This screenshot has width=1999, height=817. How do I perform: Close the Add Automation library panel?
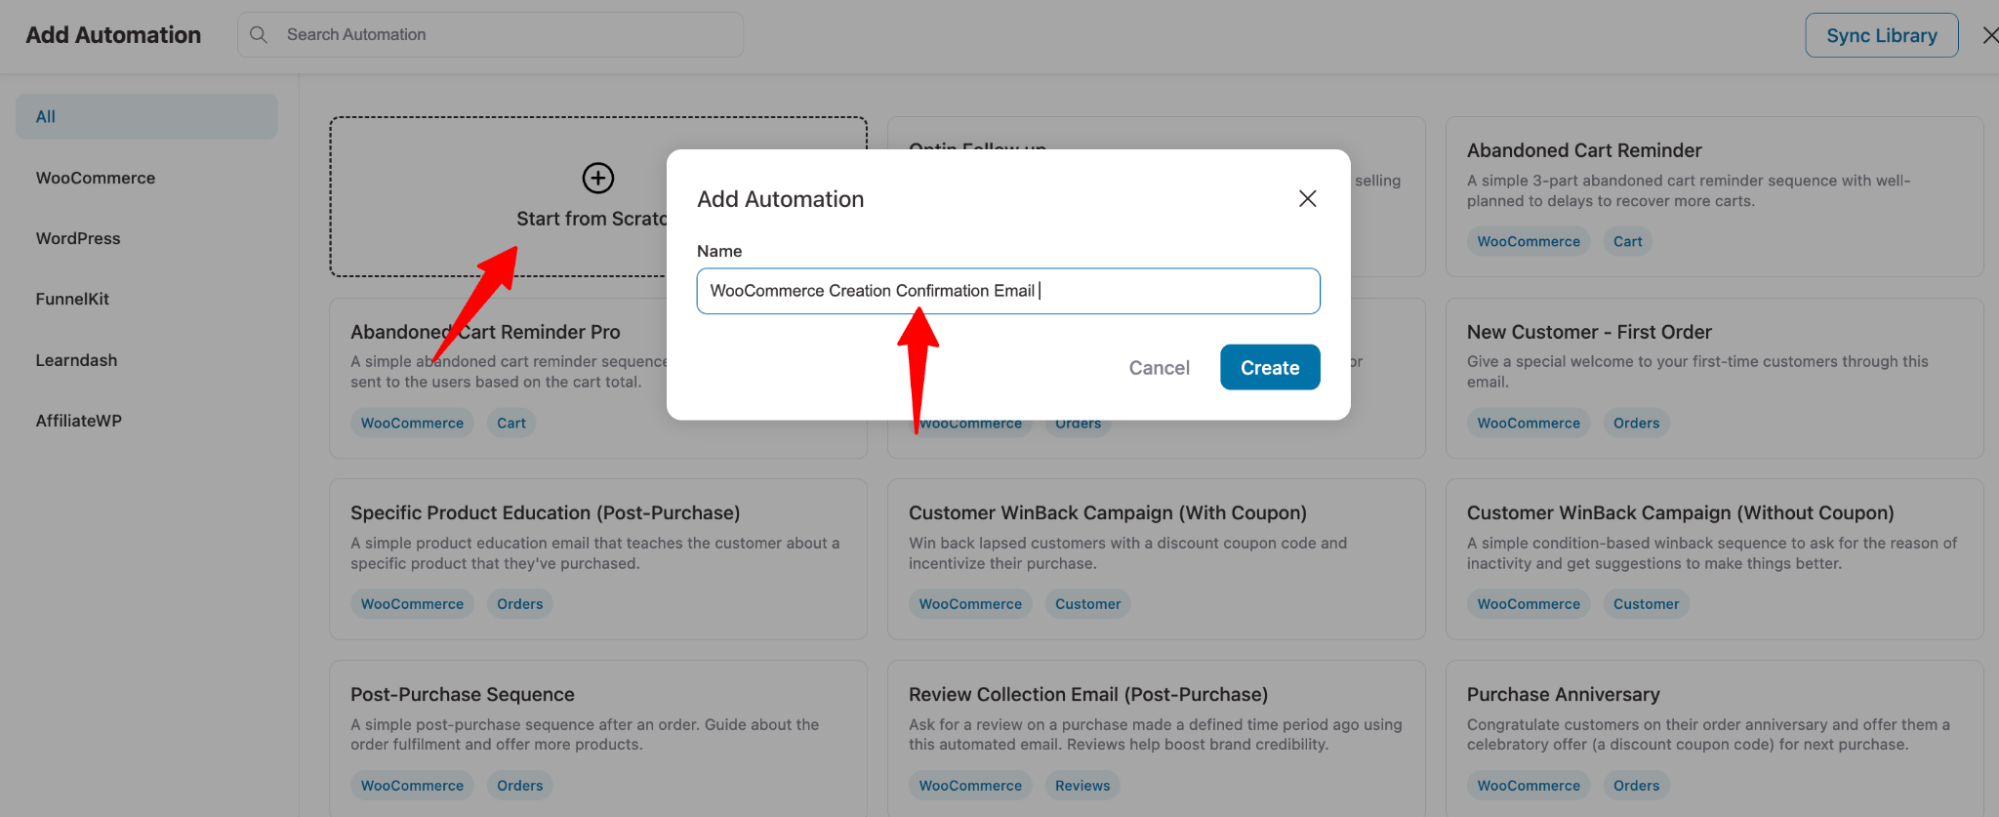click(x=1990, y=35)
